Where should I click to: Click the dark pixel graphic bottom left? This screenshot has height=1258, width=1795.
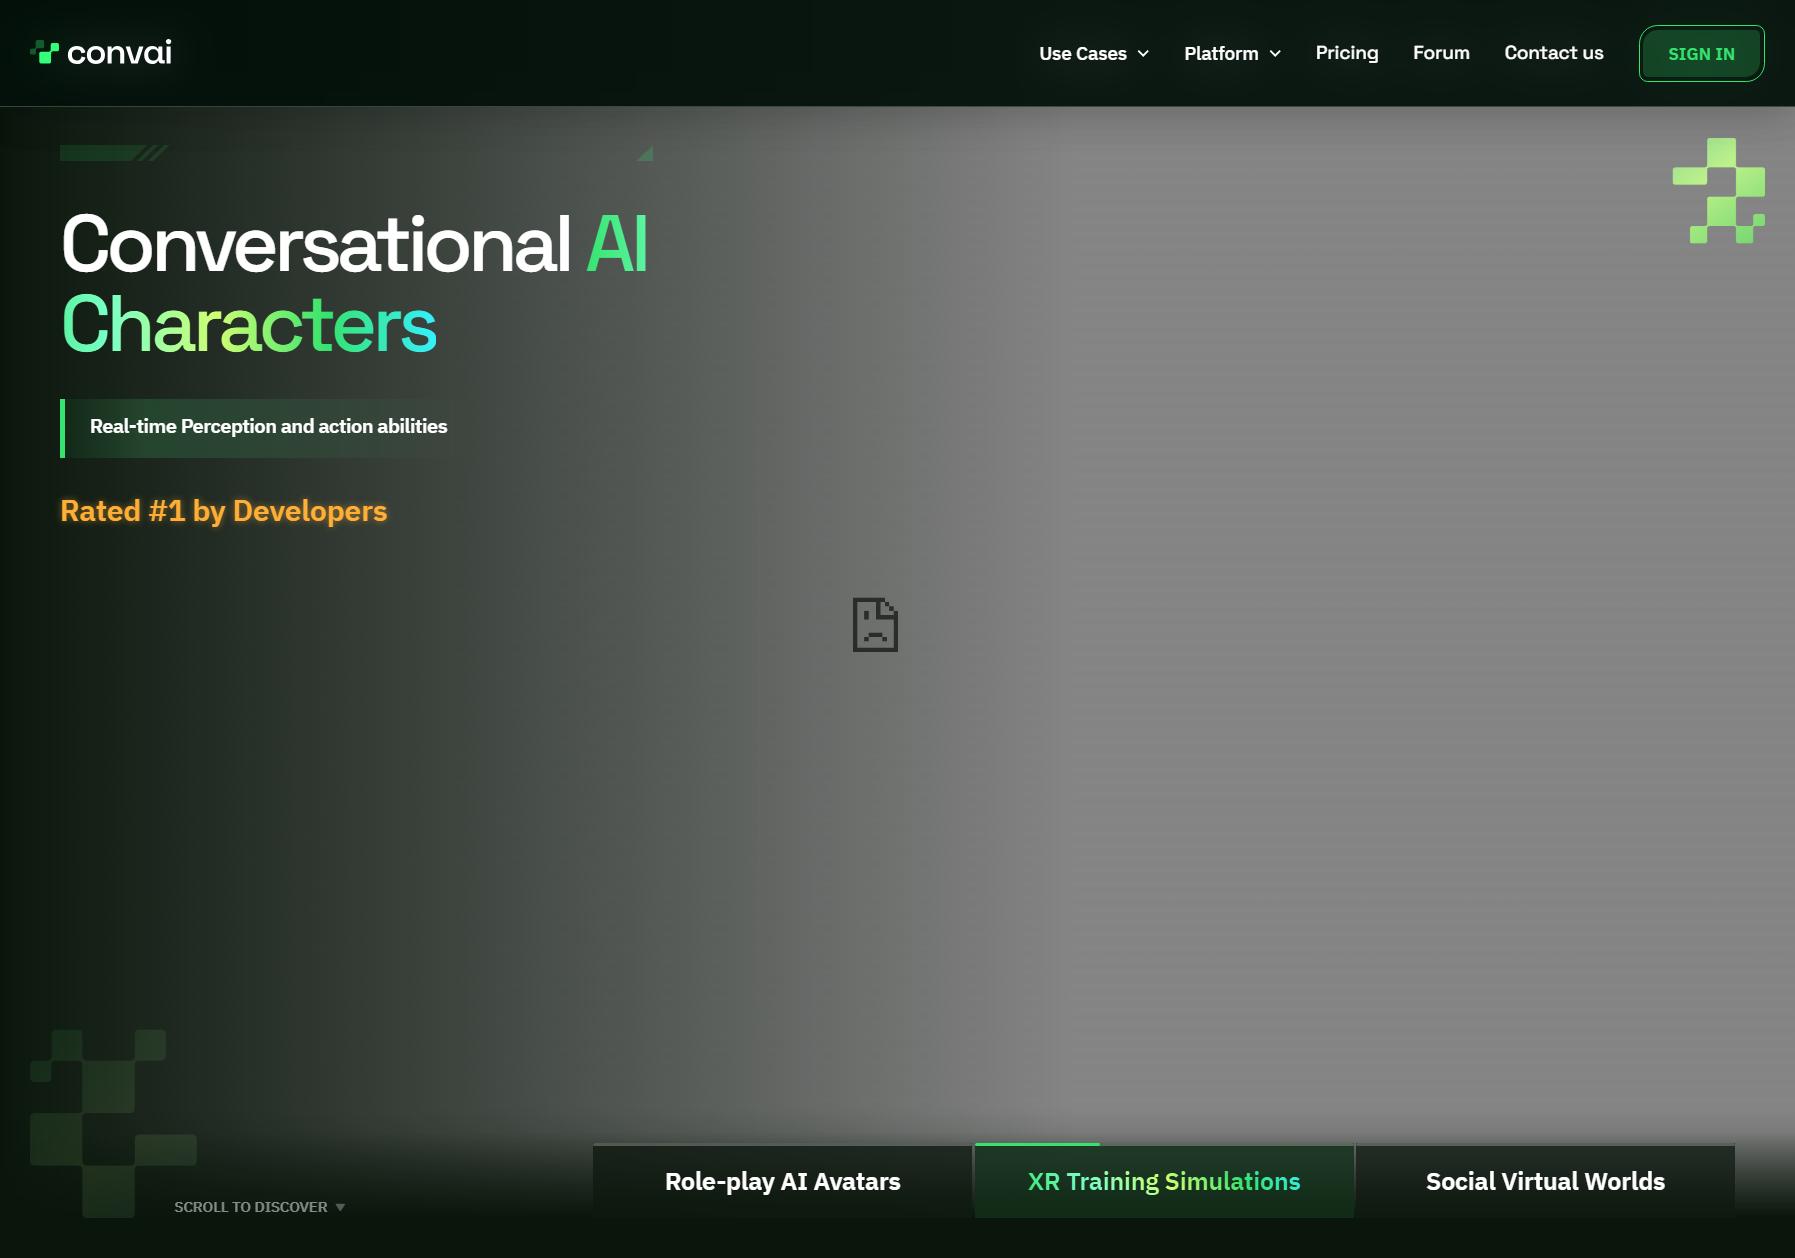click(x=113, y=1123)
